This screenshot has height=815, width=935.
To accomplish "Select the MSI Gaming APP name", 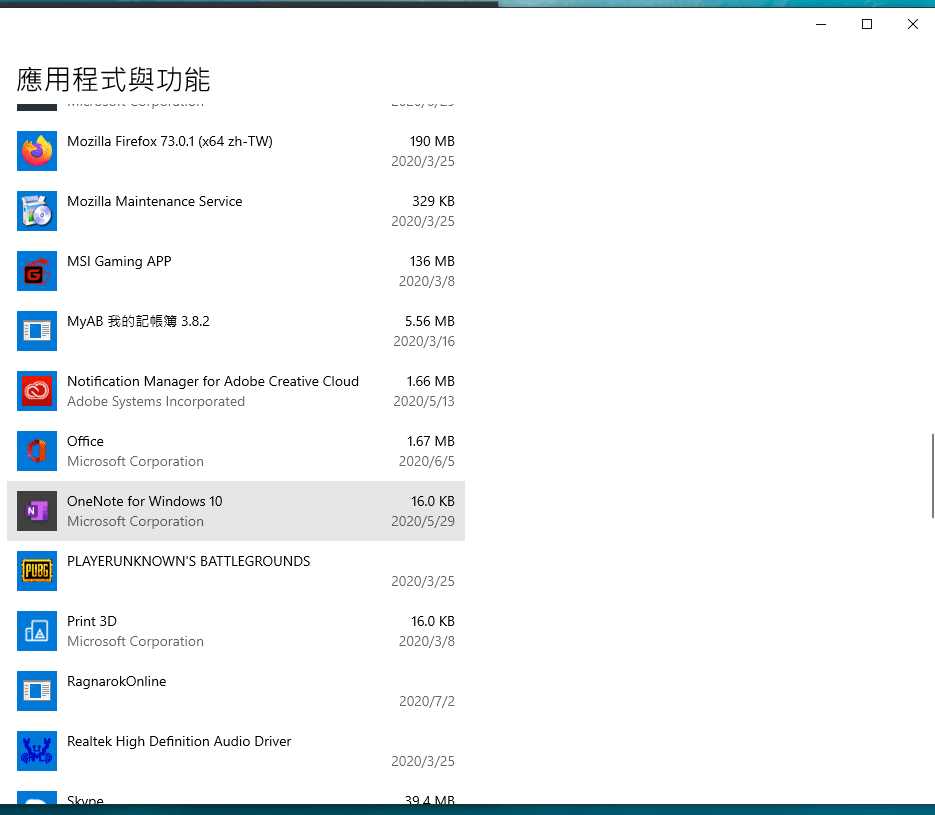I will pos(119,262).
